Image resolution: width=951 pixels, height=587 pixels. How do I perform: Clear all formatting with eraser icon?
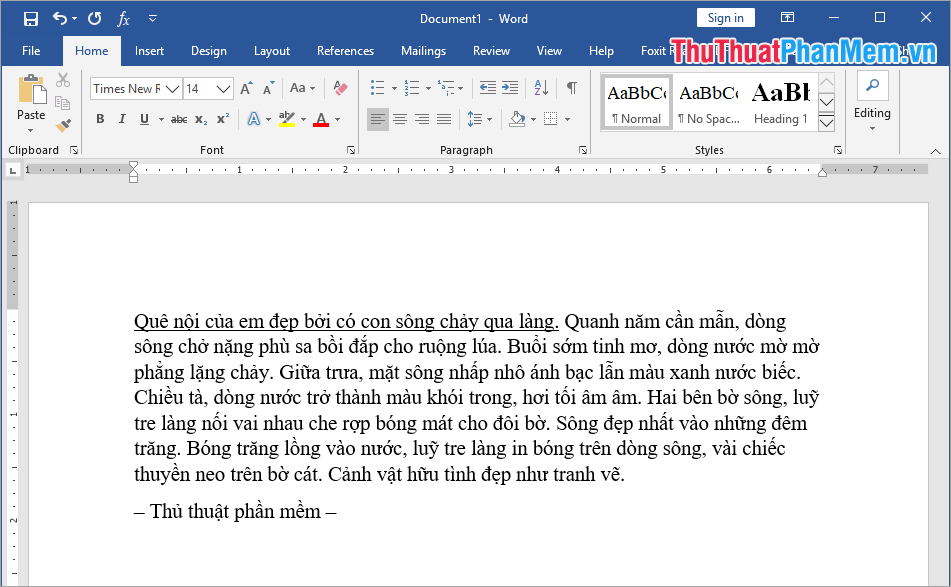(x=340, y=89)
